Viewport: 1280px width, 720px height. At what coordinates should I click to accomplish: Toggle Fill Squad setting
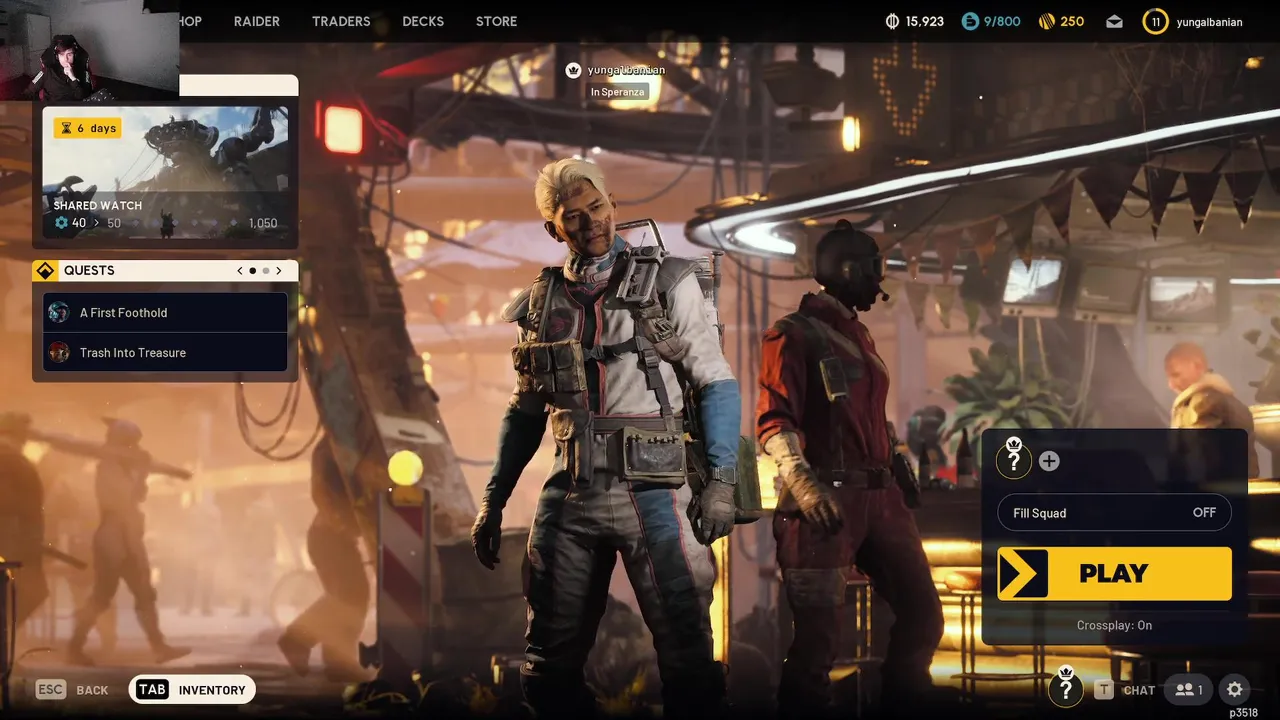pos(1114,513)
